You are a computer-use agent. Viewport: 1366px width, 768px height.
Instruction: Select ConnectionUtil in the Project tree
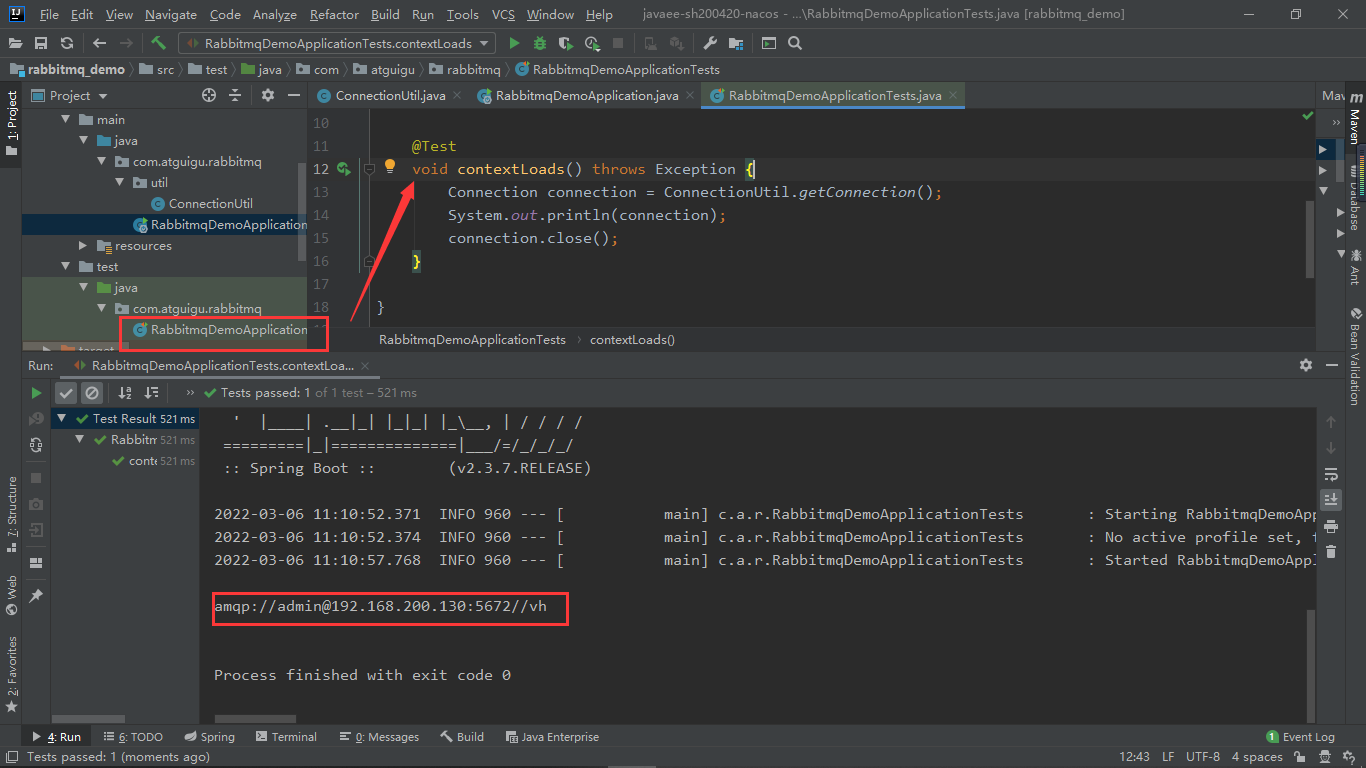[210, 204]
